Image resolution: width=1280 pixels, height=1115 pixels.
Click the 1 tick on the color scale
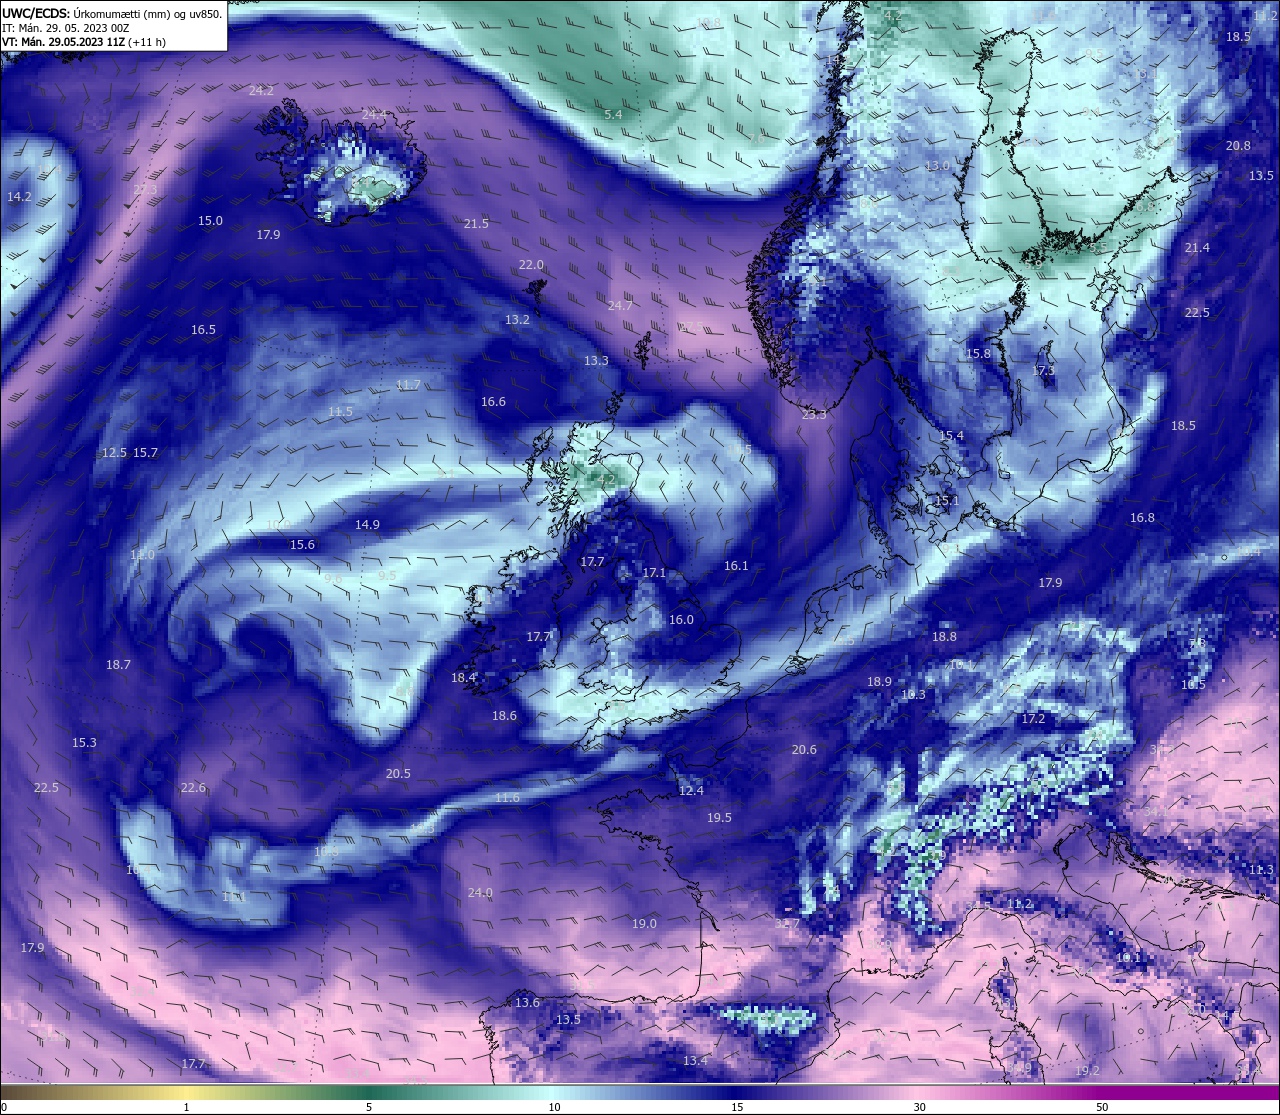pyautogui.click(x=187, y=1107)
